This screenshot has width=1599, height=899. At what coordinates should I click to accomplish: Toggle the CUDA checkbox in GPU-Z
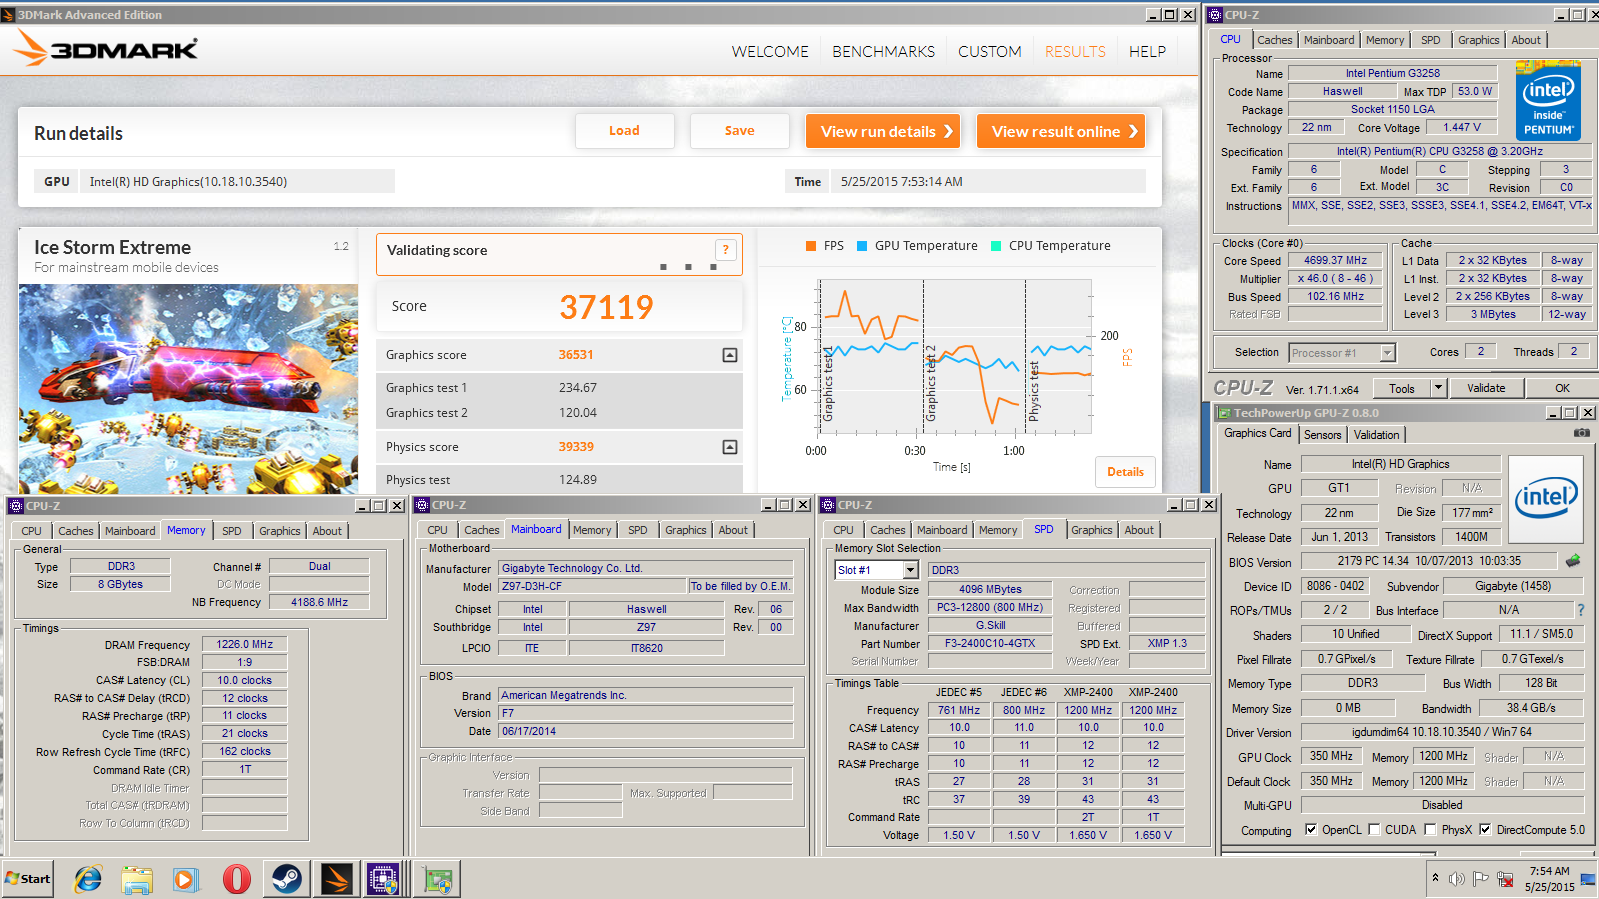coord(1374,829)
